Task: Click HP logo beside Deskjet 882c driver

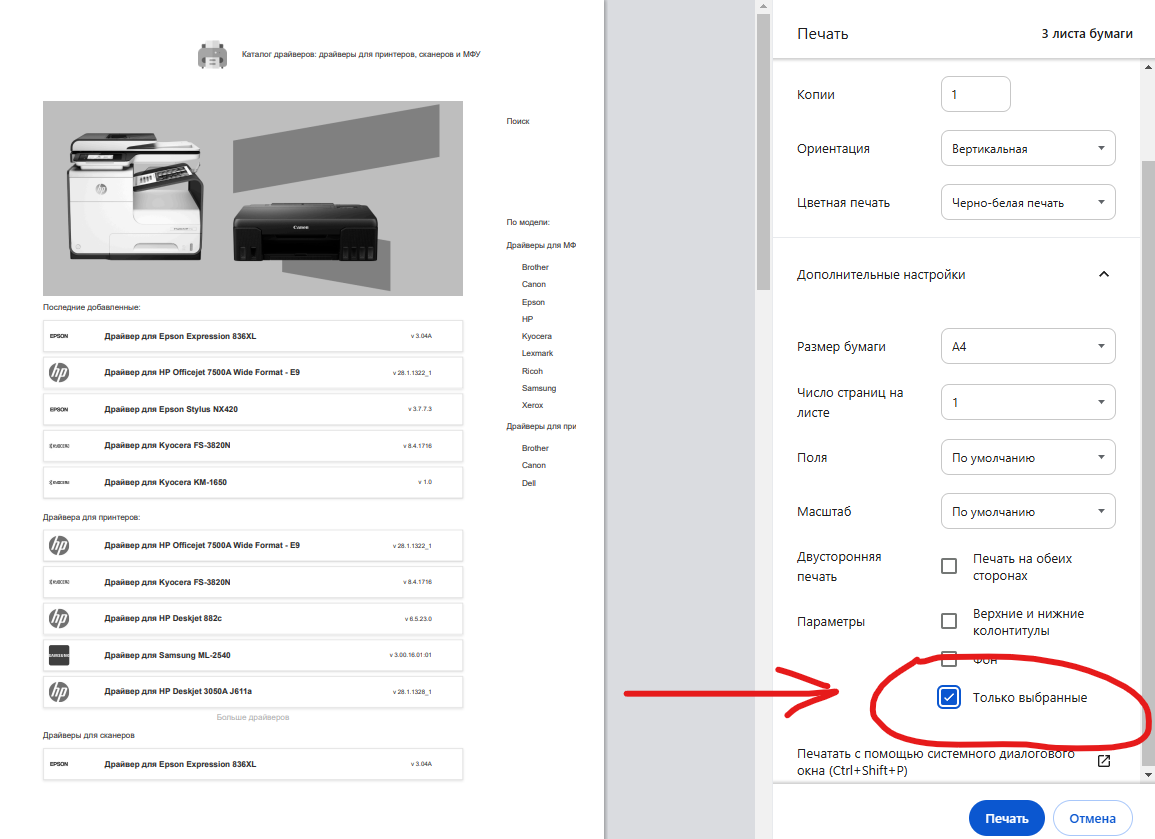Action: [x=59, y=618]
